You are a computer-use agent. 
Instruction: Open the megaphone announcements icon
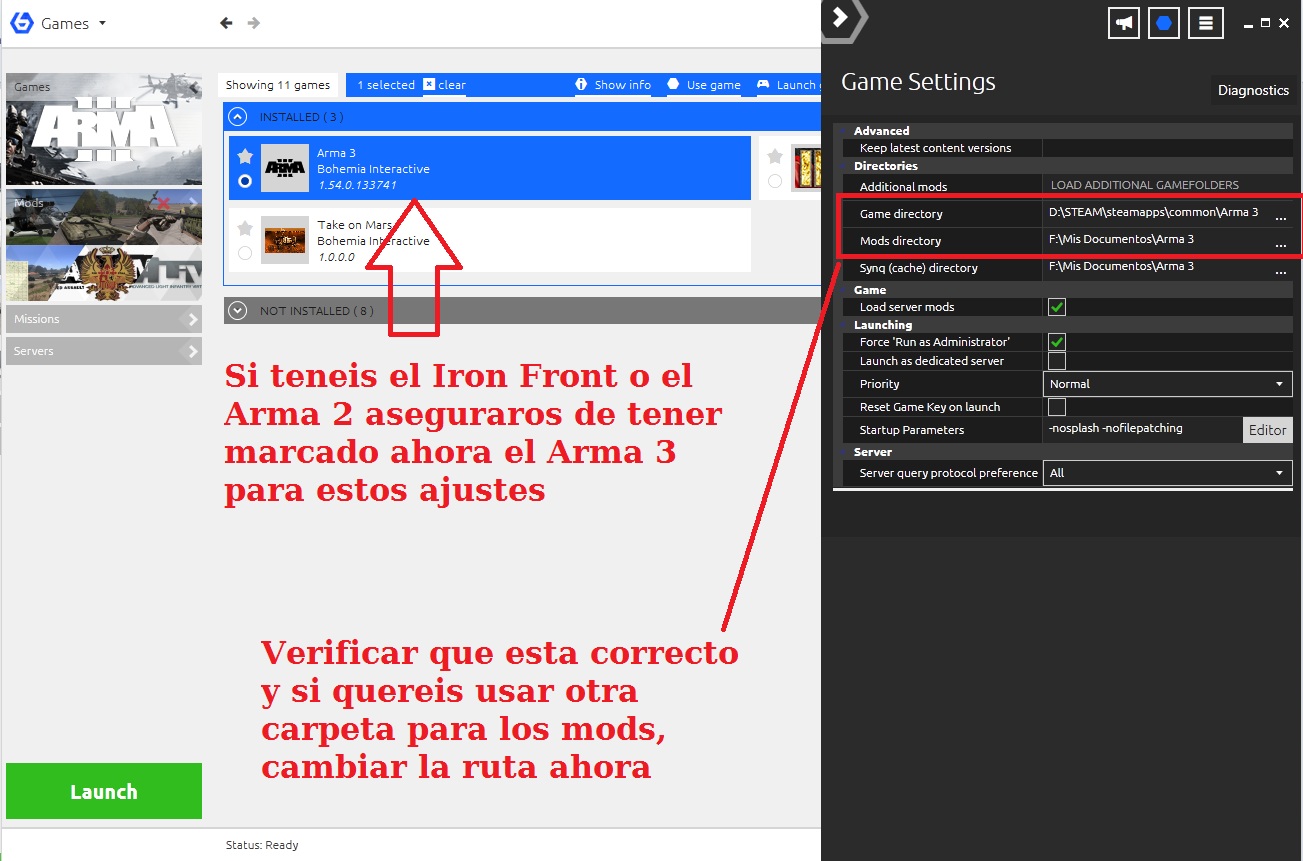[1125, 23]
